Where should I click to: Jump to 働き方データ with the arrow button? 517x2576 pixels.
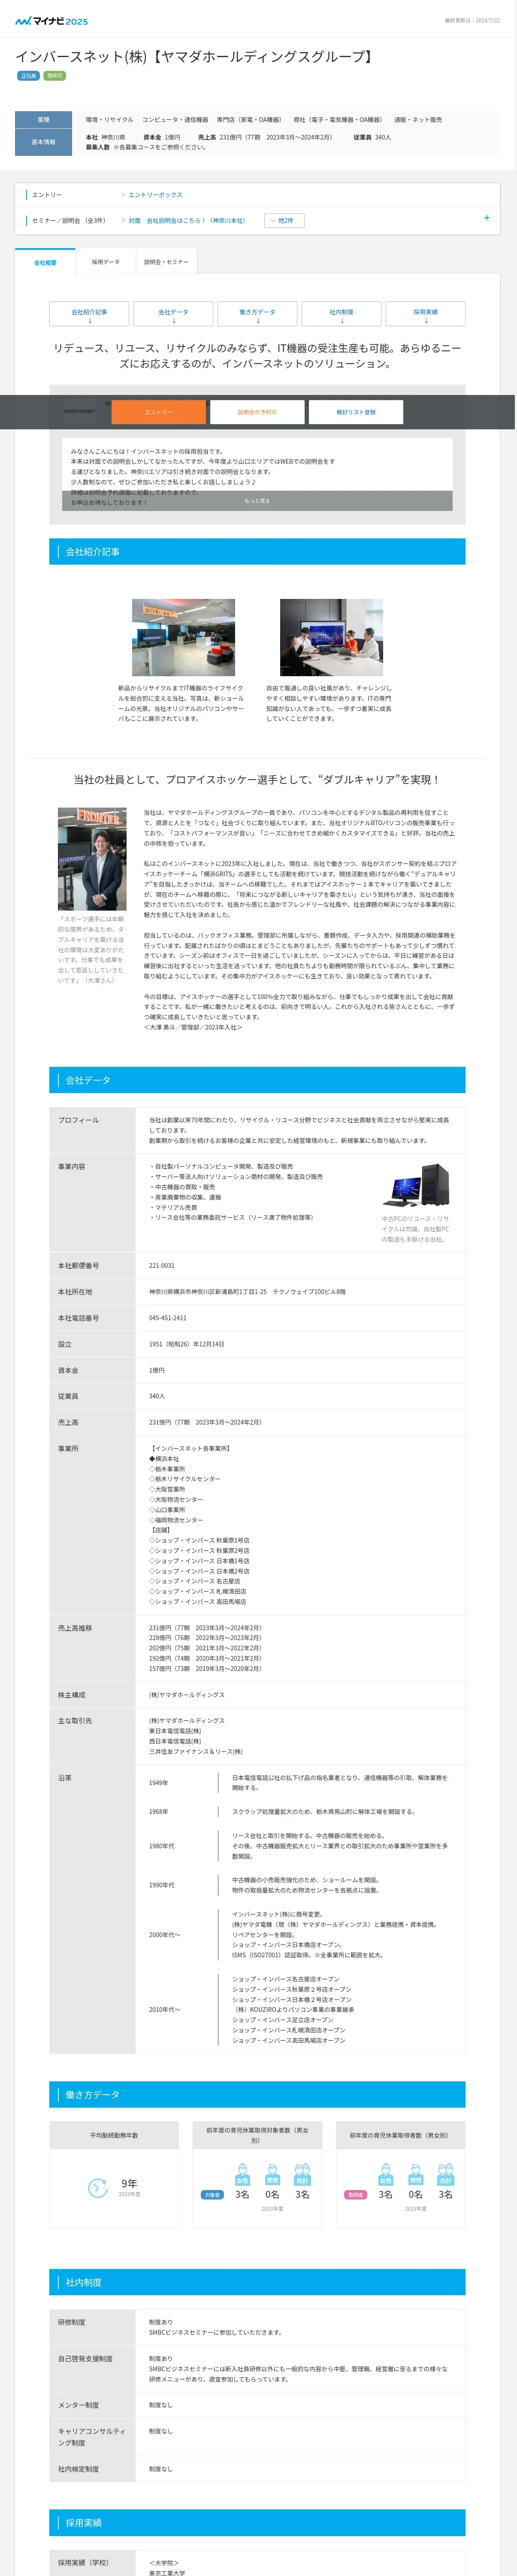pyautogui.click(x=257, y=314)
